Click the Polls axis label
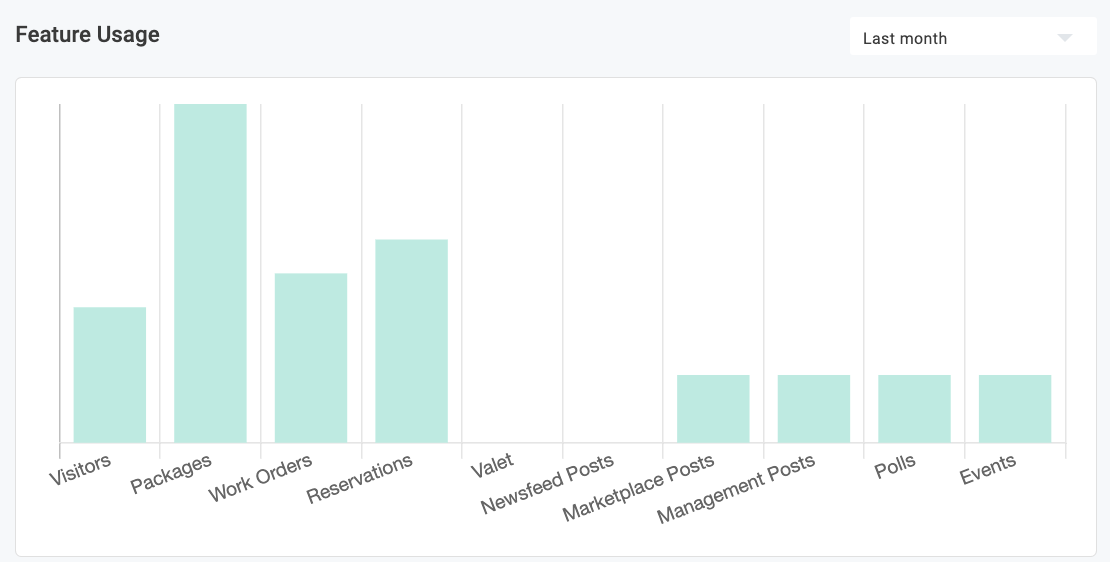1110x562 pixels. [894, 467]
